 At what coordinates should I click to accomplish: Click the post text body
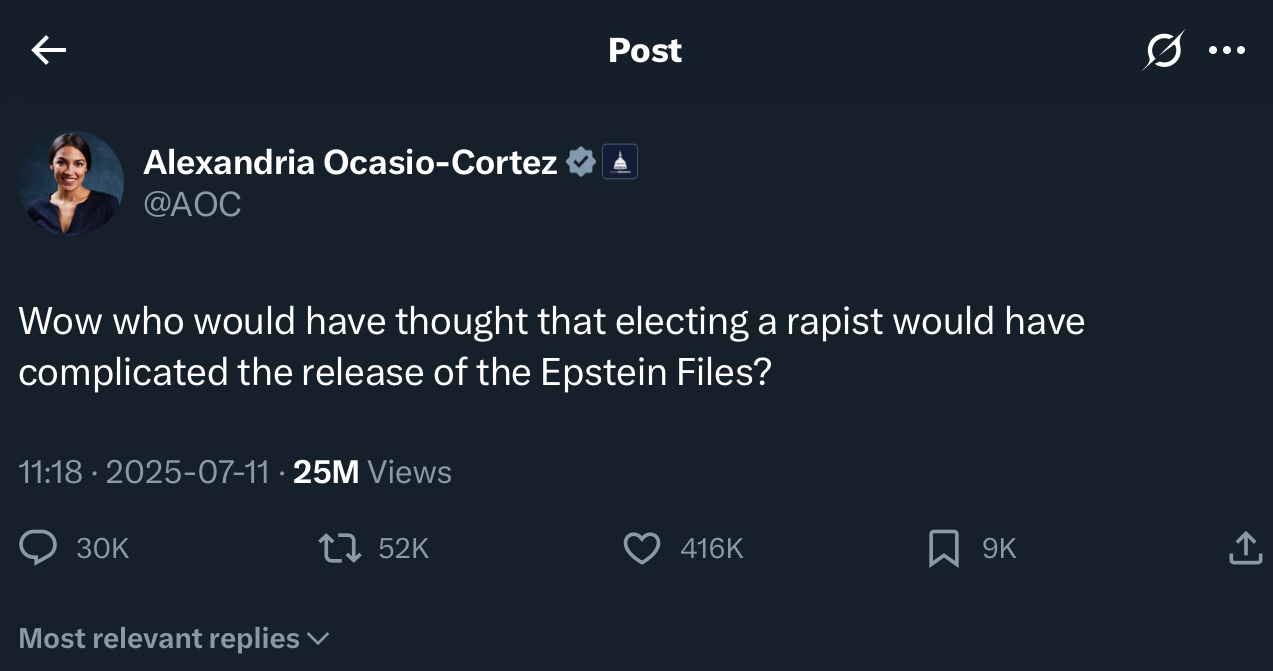pos(552,347)
